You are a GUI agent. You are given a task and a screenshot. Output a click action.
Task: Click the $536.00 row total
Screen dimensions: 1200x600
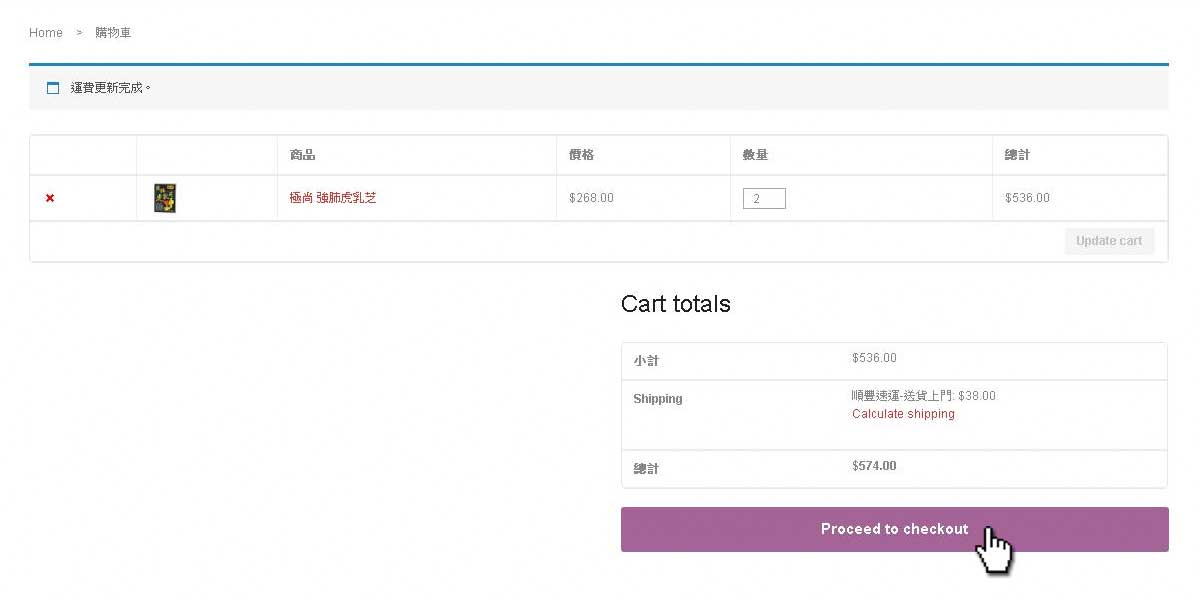pyautogui.click(x=1027, y=198)
